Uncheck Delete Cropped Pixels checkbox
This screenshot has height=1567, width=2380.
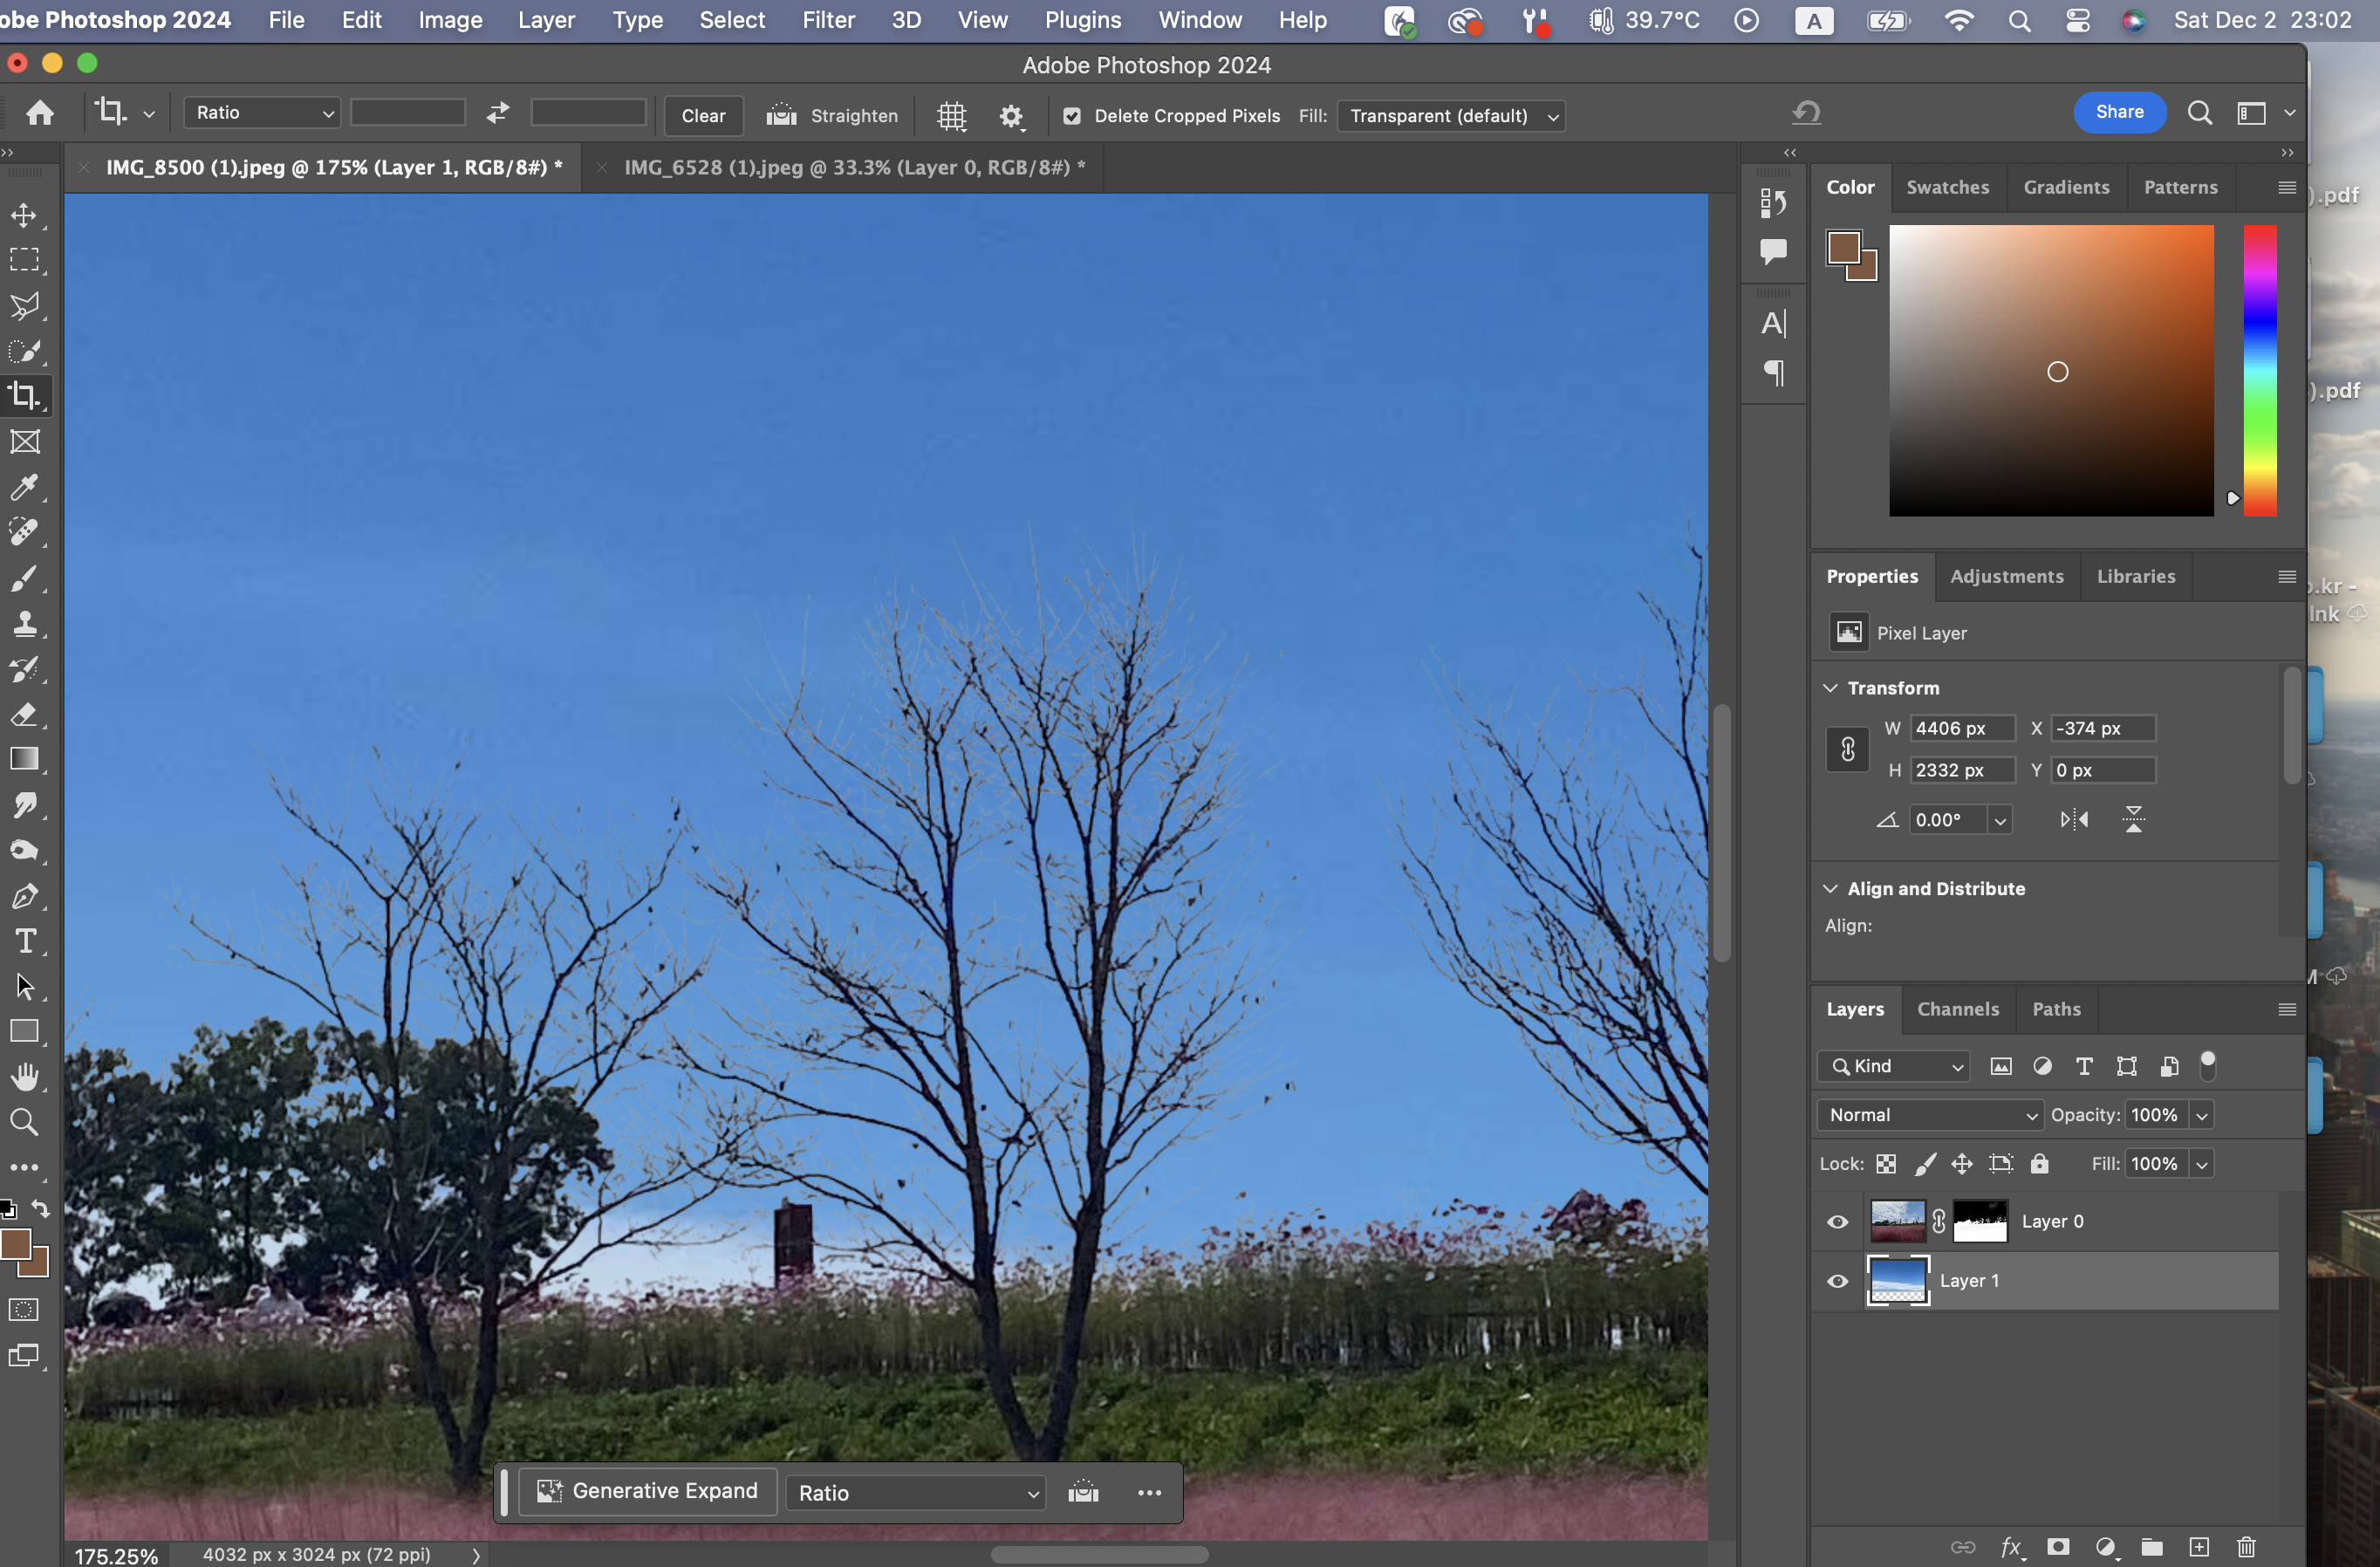click(x=1071, y=116)
